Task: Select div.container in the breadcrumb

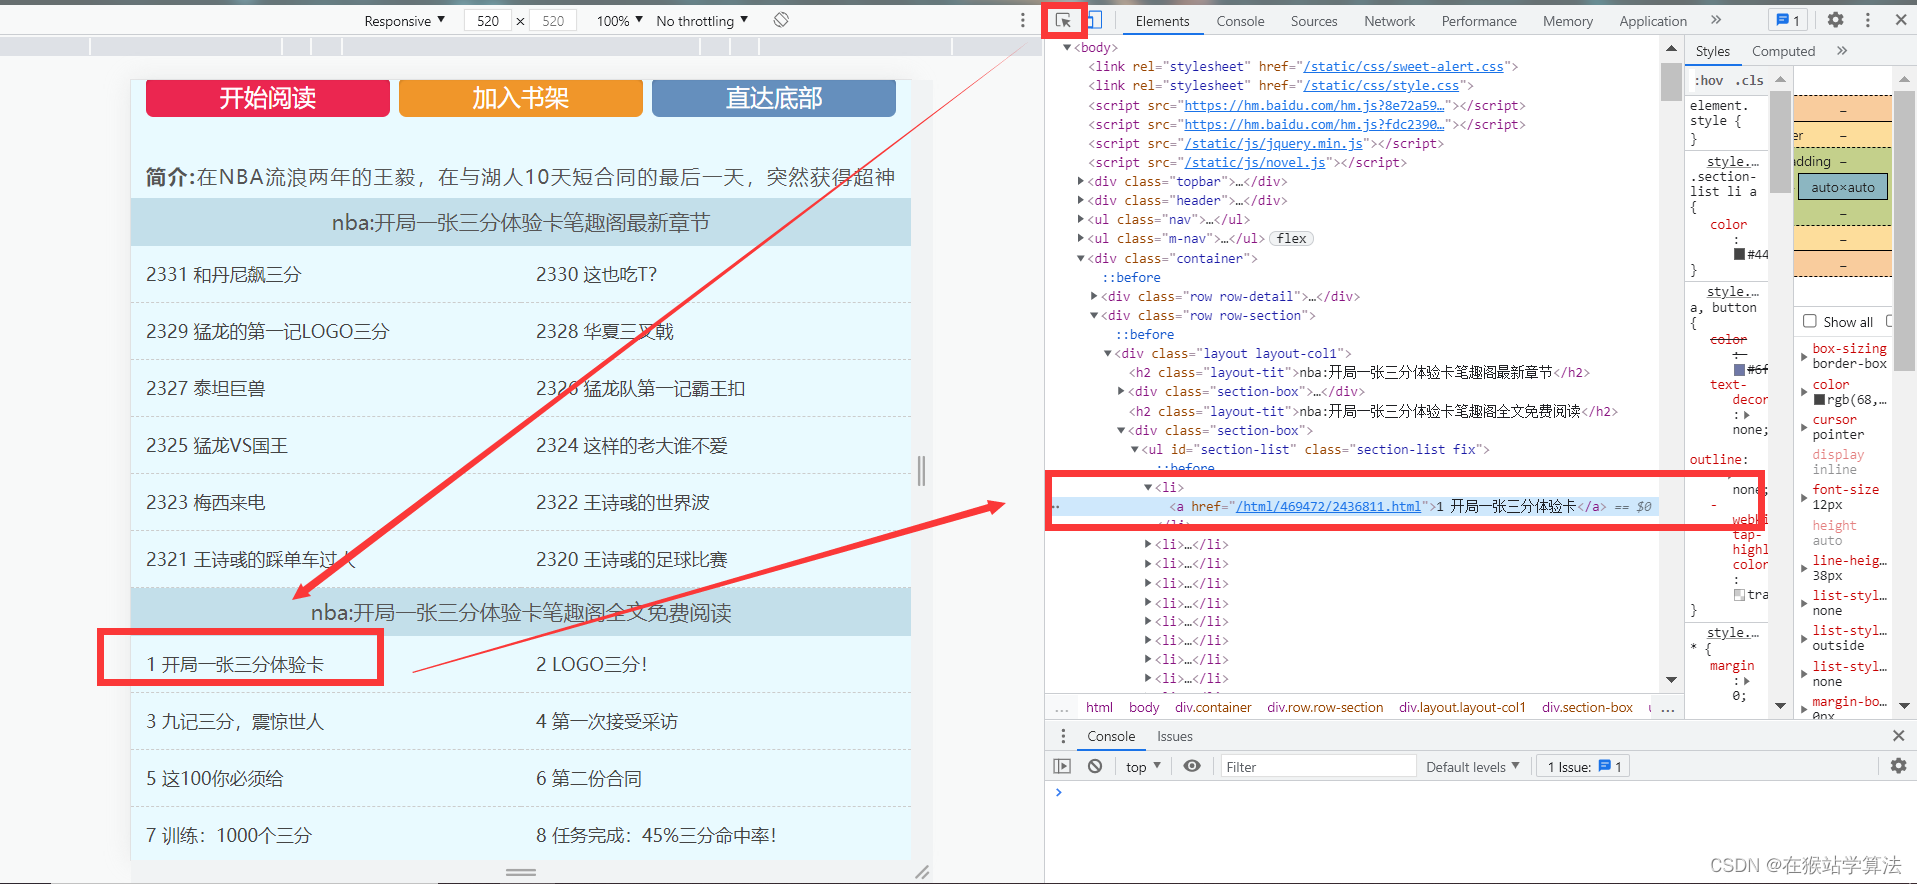Action: (x=1213, y=707)
